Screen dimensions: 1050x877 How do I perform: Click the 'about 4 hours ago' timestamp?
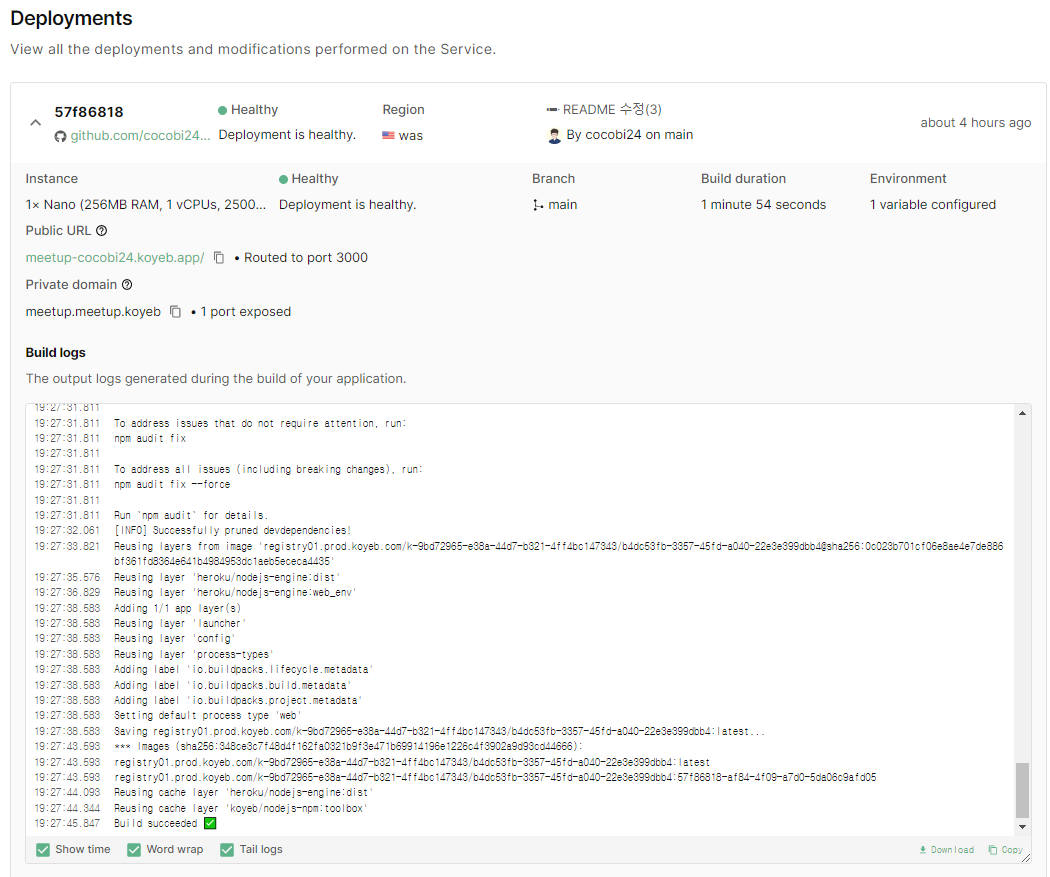click(x=976, y=123)
